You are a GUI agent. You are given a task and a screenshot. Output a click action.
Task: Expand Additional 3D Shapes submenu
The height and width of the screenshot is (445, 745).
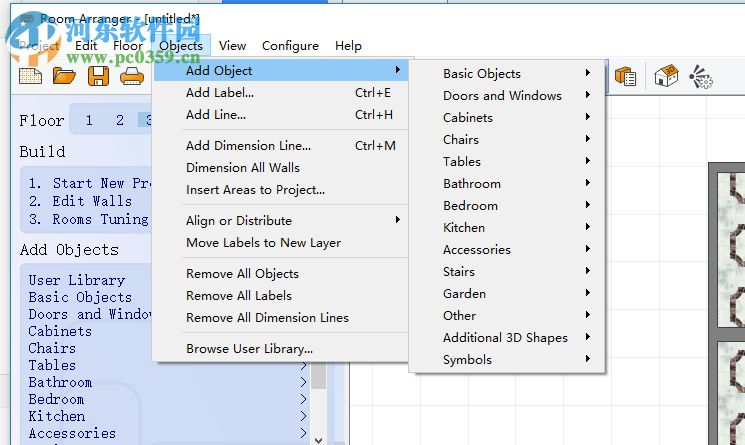coord(507,338)
